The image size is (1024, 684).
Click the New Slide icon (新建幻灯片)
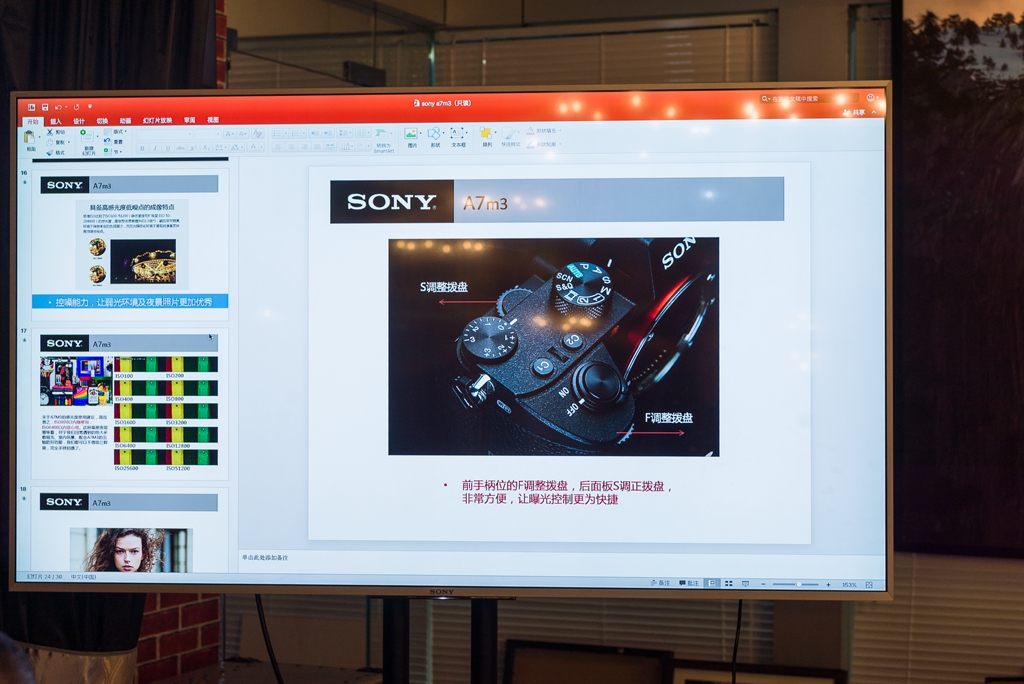pyautogui.click(x=87, y=136)
